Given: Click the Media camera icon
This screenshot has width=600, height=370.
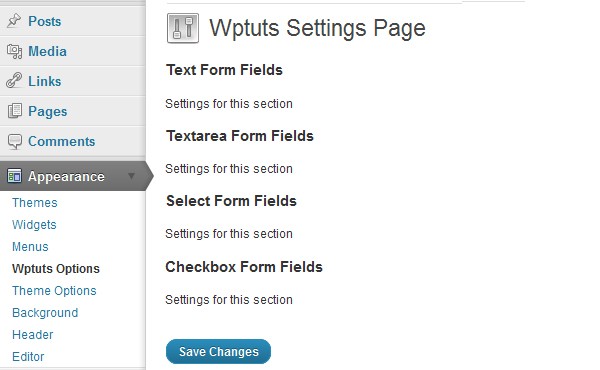Looking at the screenshot, I should [x=15, y=51].
